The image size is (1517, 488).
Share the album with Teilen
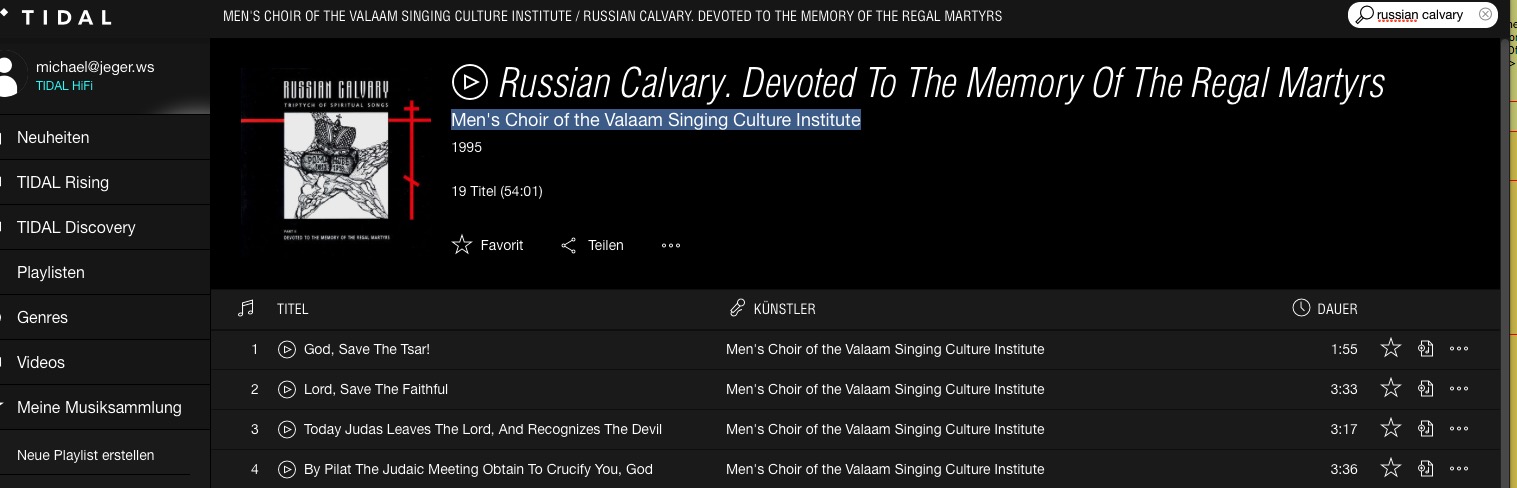tap(592, 245)
